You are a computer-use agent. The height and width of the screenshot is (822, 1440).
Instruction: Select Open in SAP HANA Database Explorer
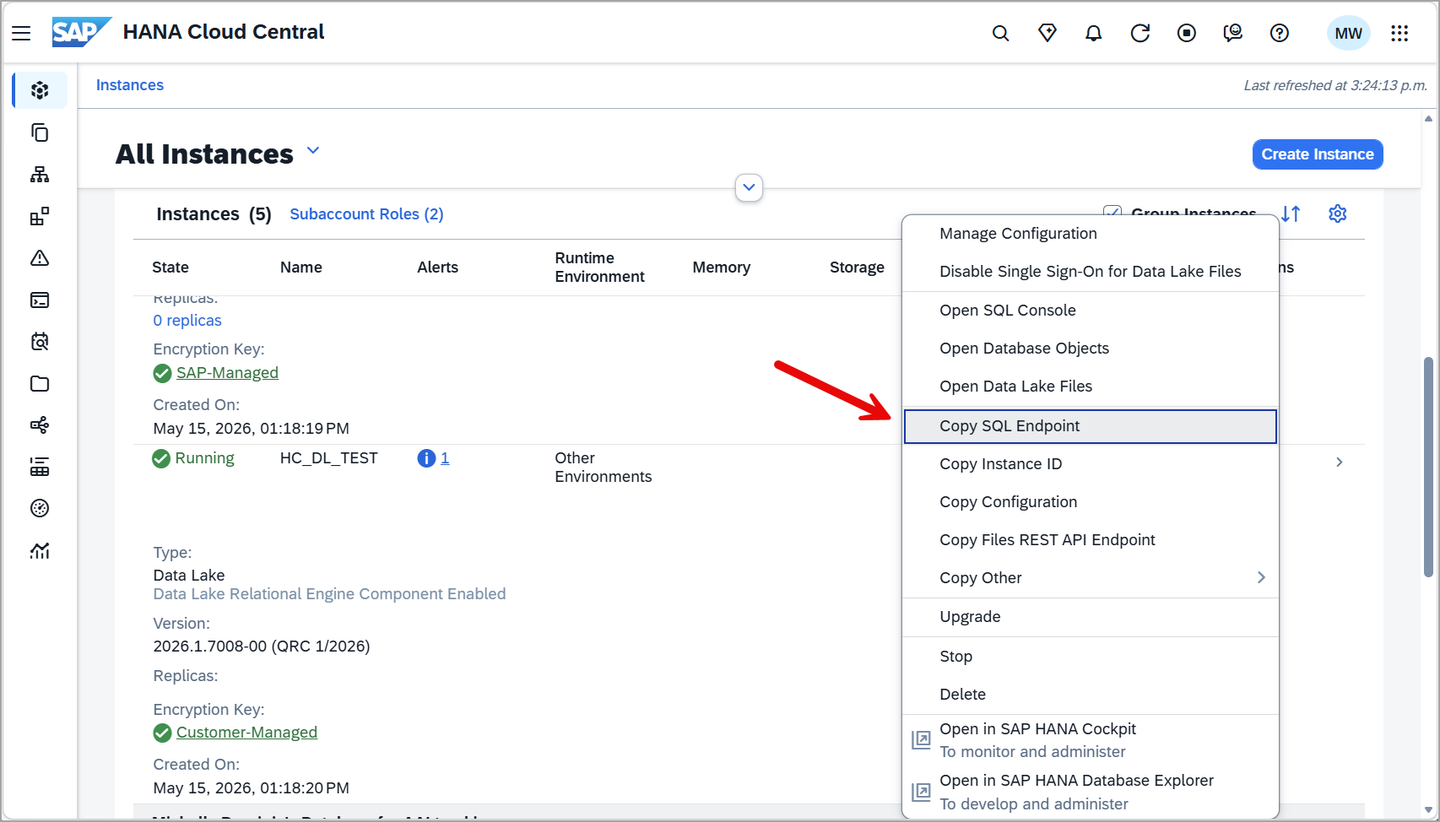1090,792
